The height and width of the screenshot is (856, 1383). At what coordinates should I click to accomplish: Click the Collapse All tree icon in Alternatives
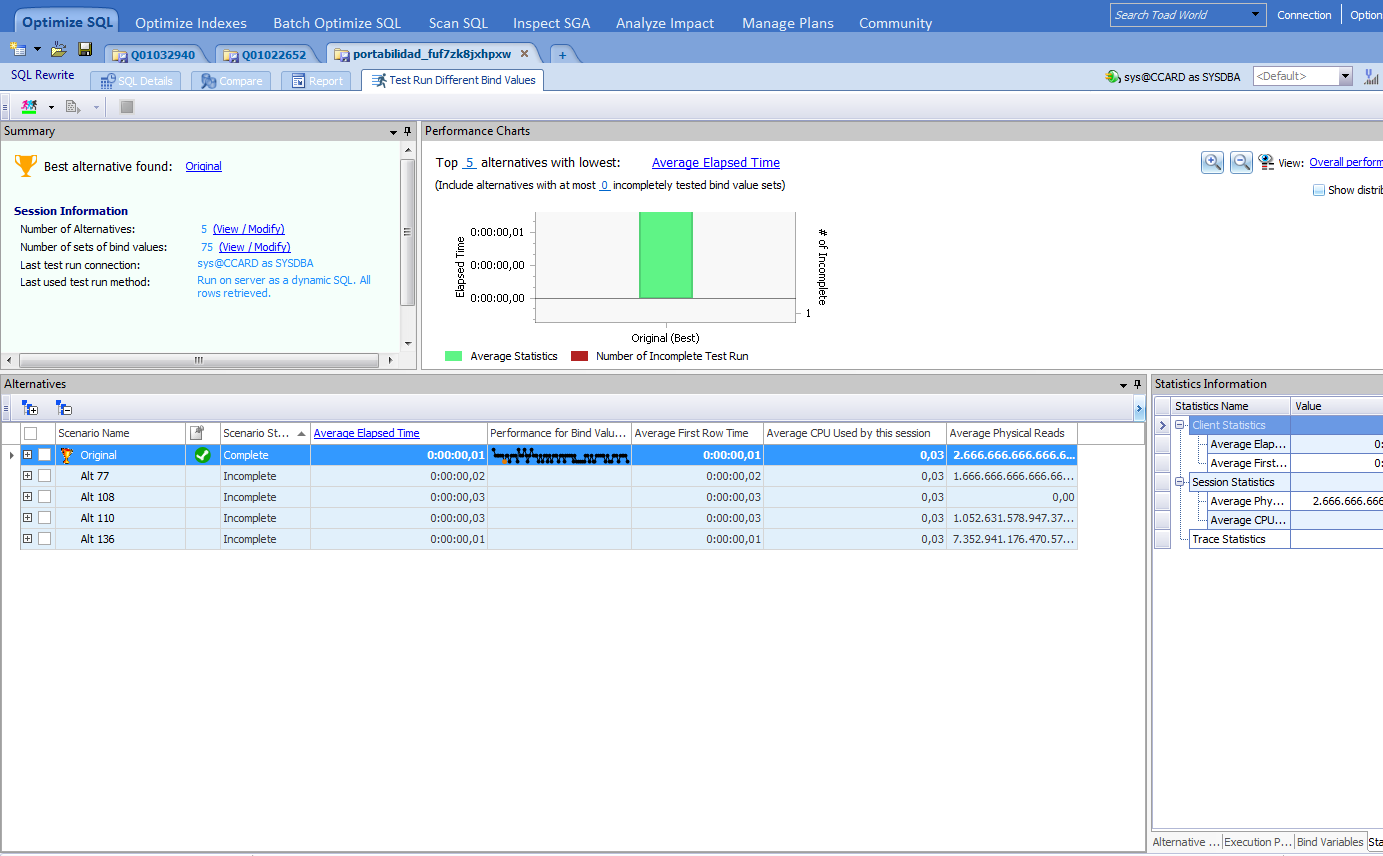pyautogui.click(x=64, y=408)
